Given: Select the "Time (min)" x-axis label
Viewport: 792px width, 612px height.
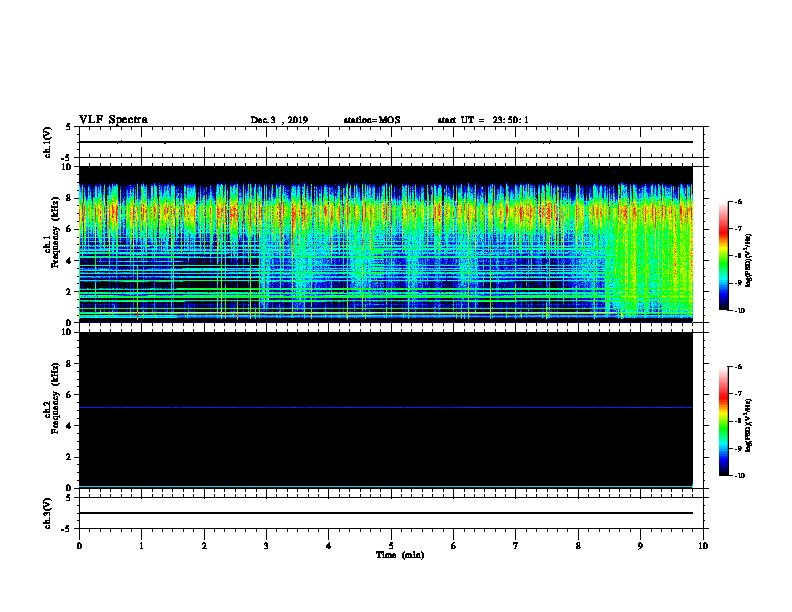Looking at the screenshot, I should [x=400, y=555].
